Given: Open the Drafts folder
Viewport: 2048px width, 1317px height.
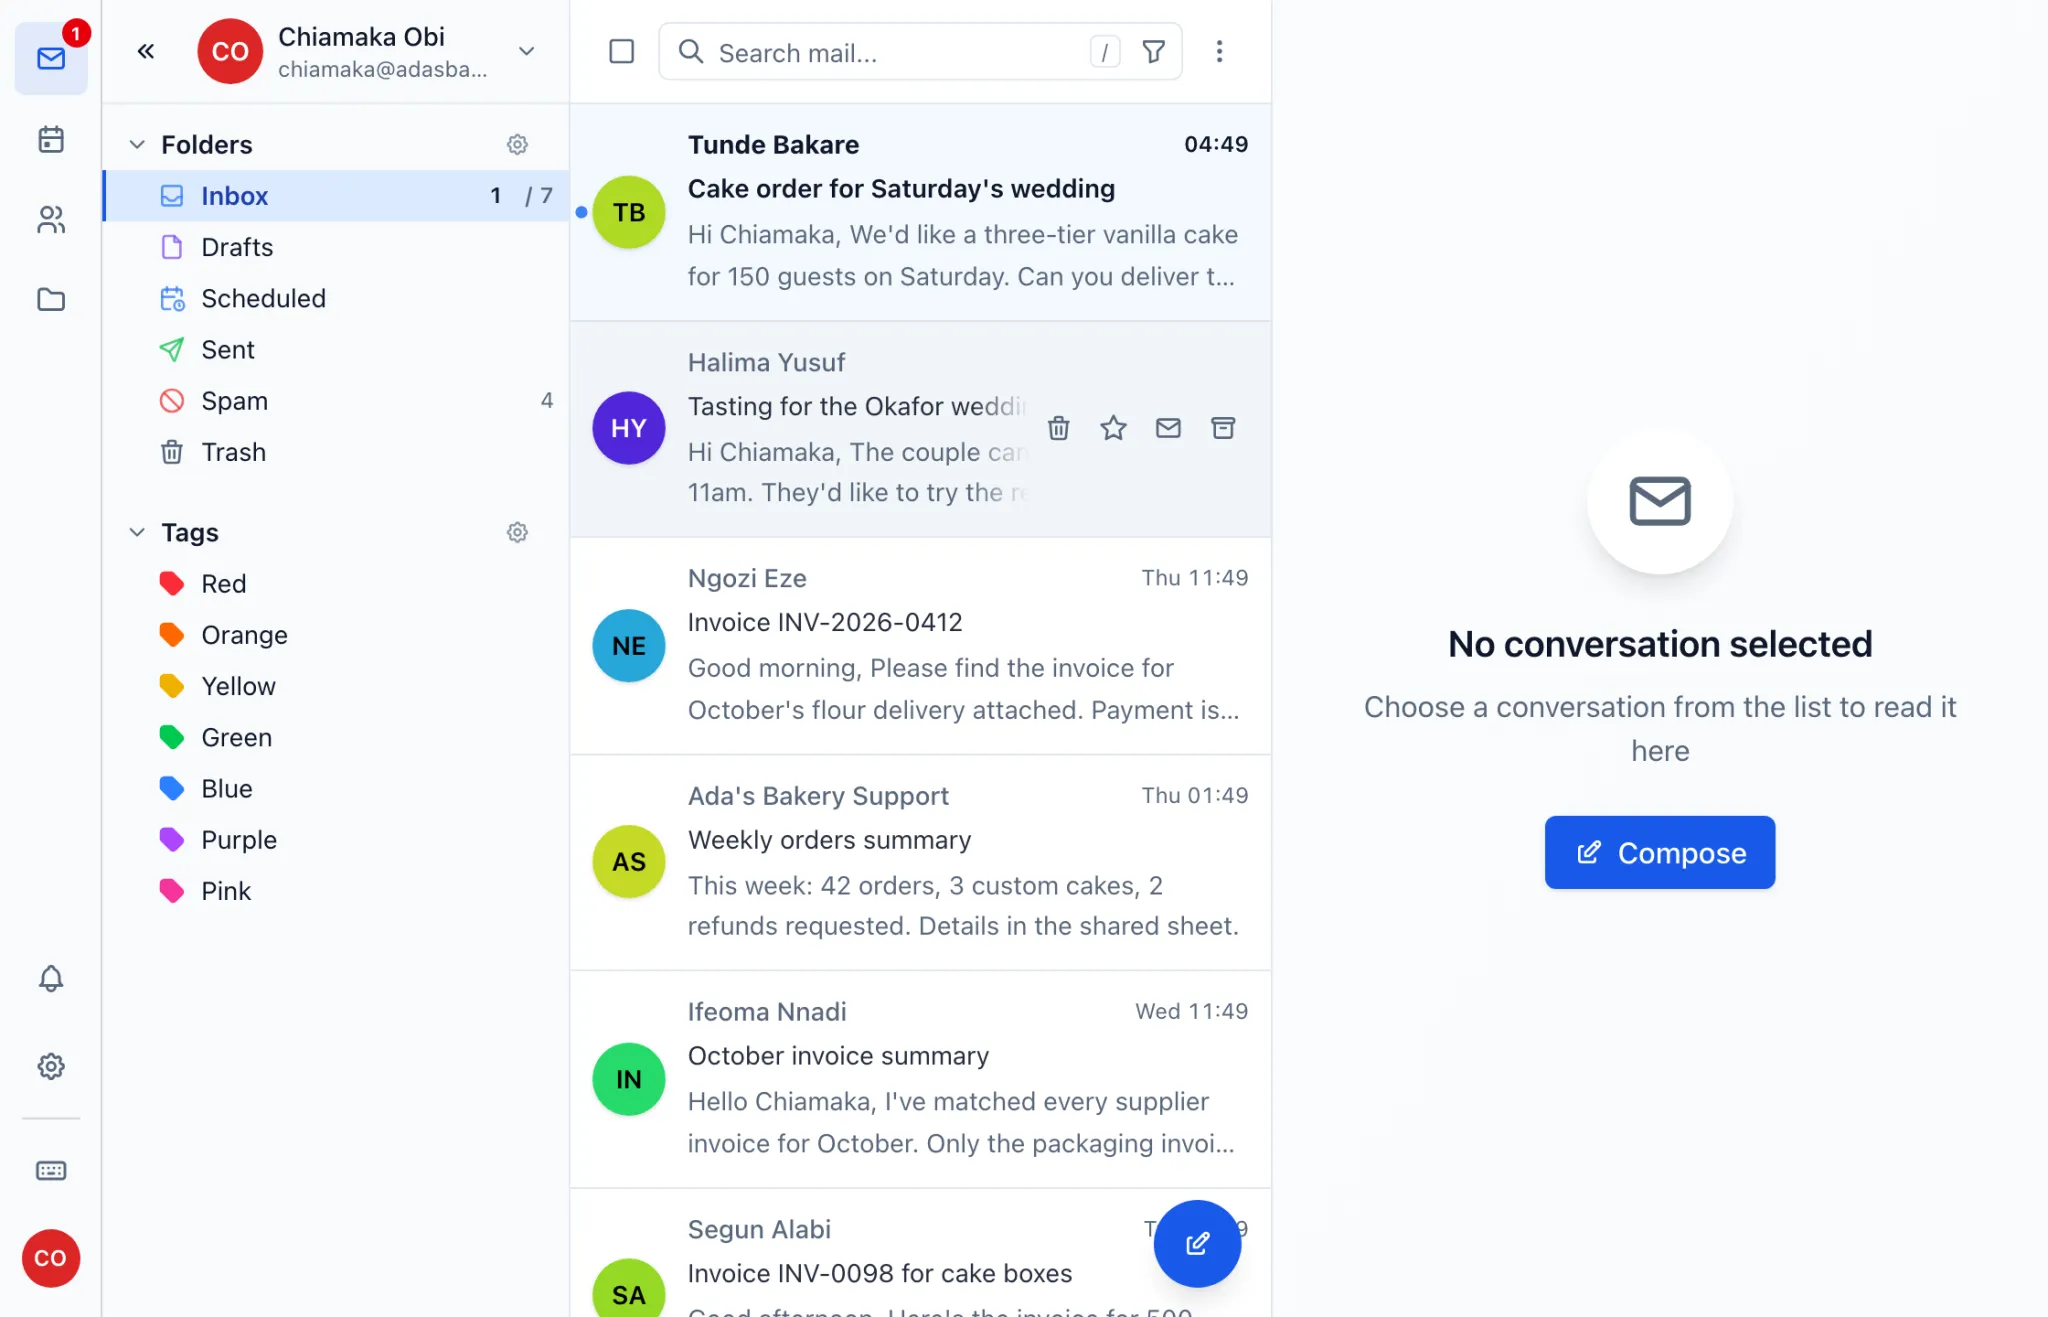Looking at the screenshot, I should pyautogui.click(x=337, y=247).
